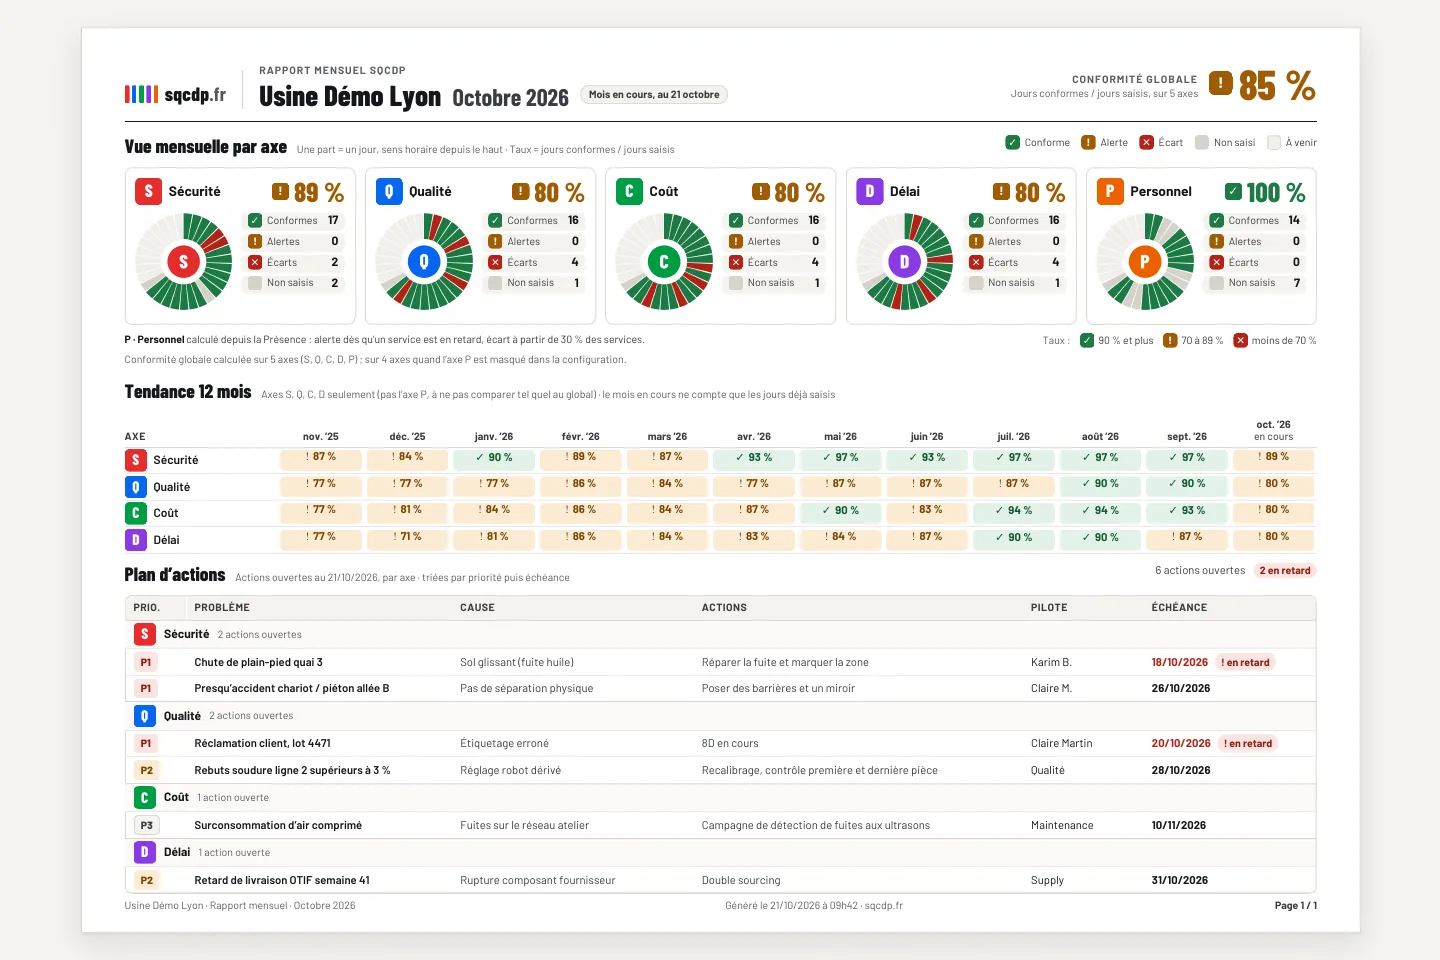This screenshot has width=1440, height=960.
Task: Click the À venir legend square
Action: tap(1274, 142)
